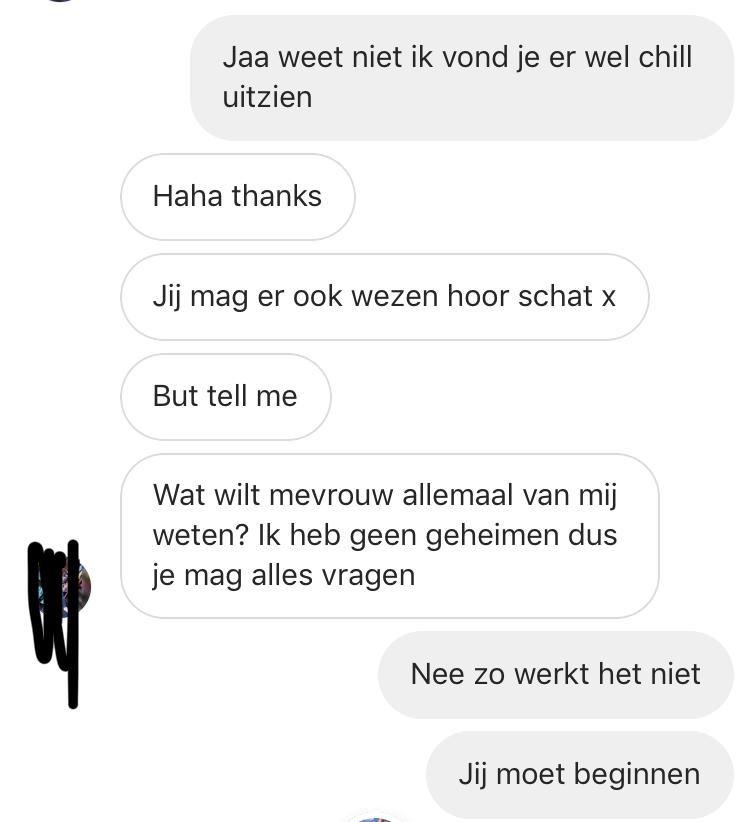This screenshot has height=822, width=750.
Task: Tap the partial profile picture at the top left
Action: coord(60,1)
